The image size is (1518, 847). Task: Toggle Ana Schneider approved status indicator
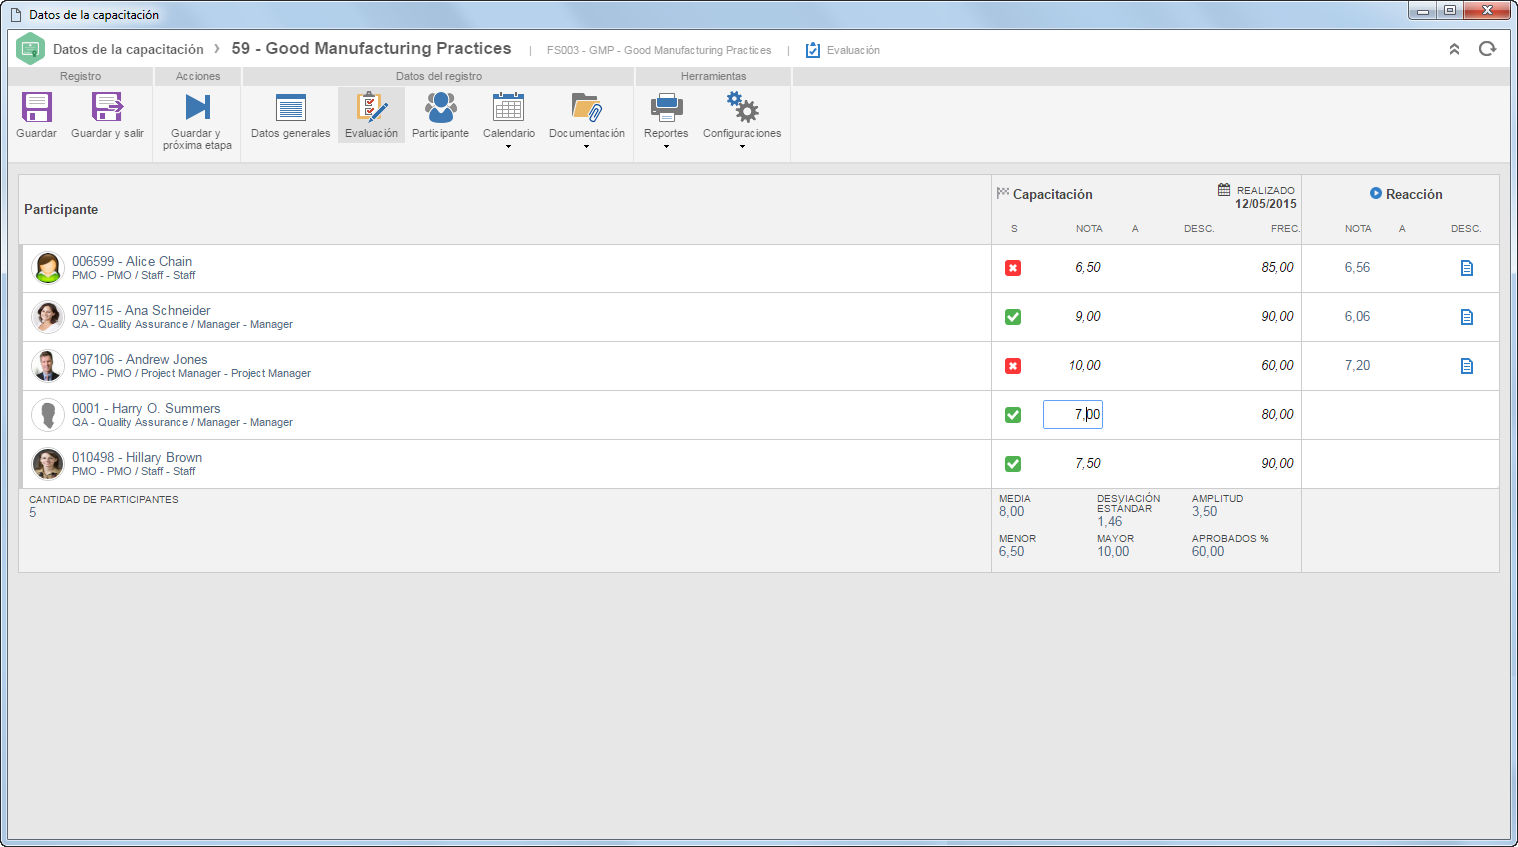tap(1013, 317)
